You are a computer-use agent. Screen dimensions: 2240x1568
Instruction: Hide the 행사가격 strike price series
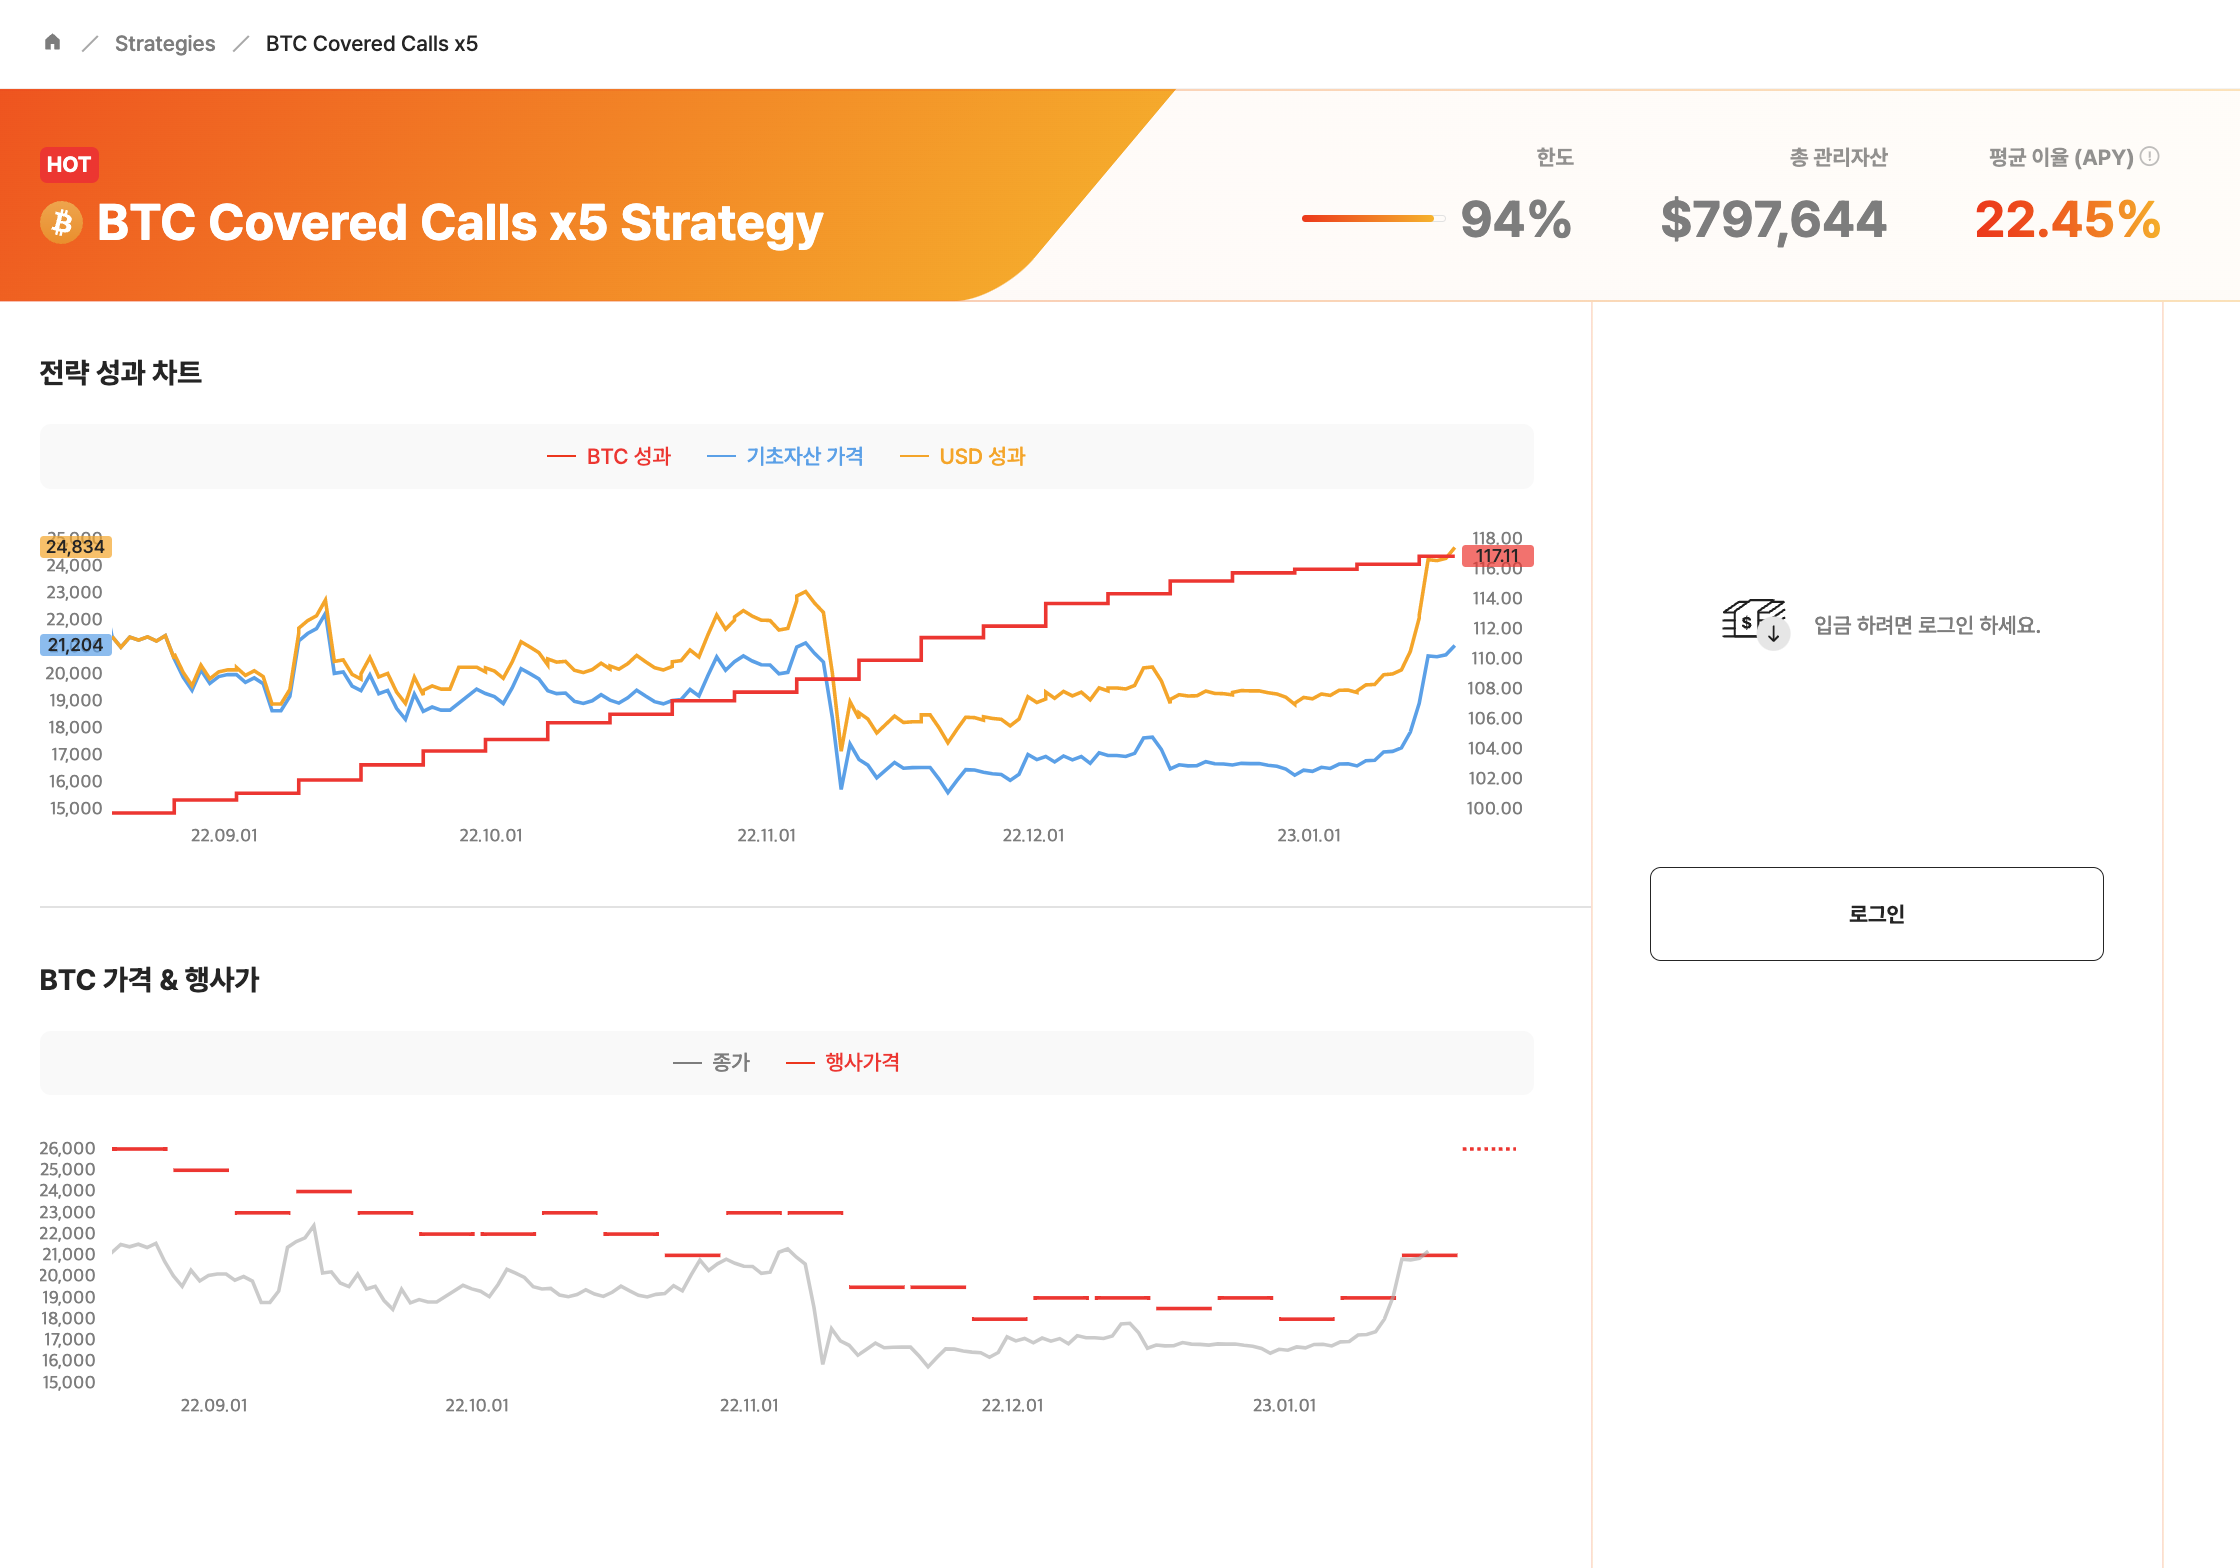click(x=843, y=1062)
